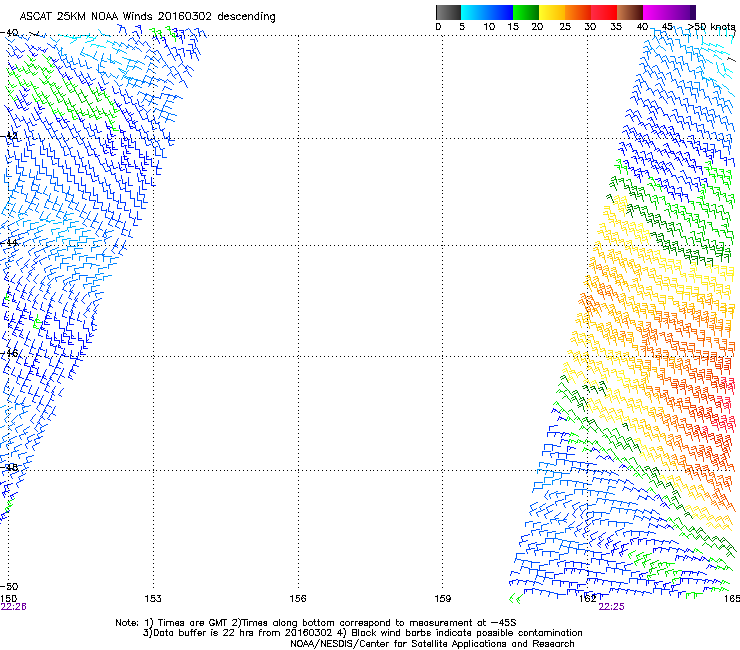The height and width of the screenshot is (650, 740).
Task: Click the '>50 knots' legend label
Action: click(x=711, y=27)
